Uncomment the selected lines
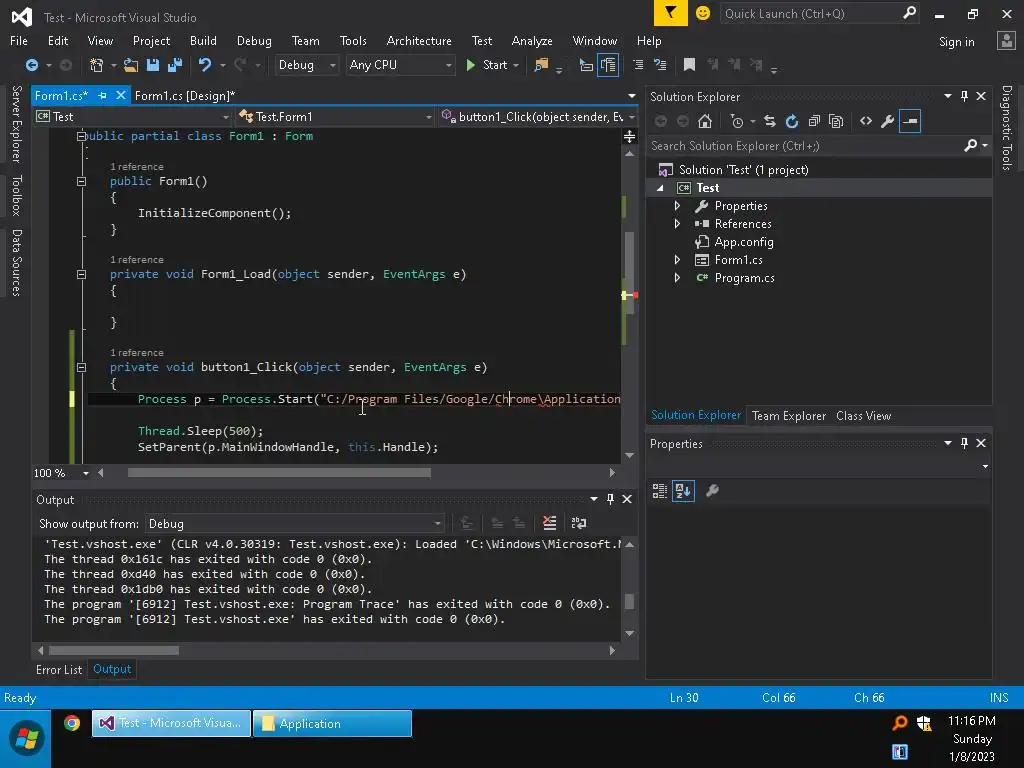 coord(660,65)
